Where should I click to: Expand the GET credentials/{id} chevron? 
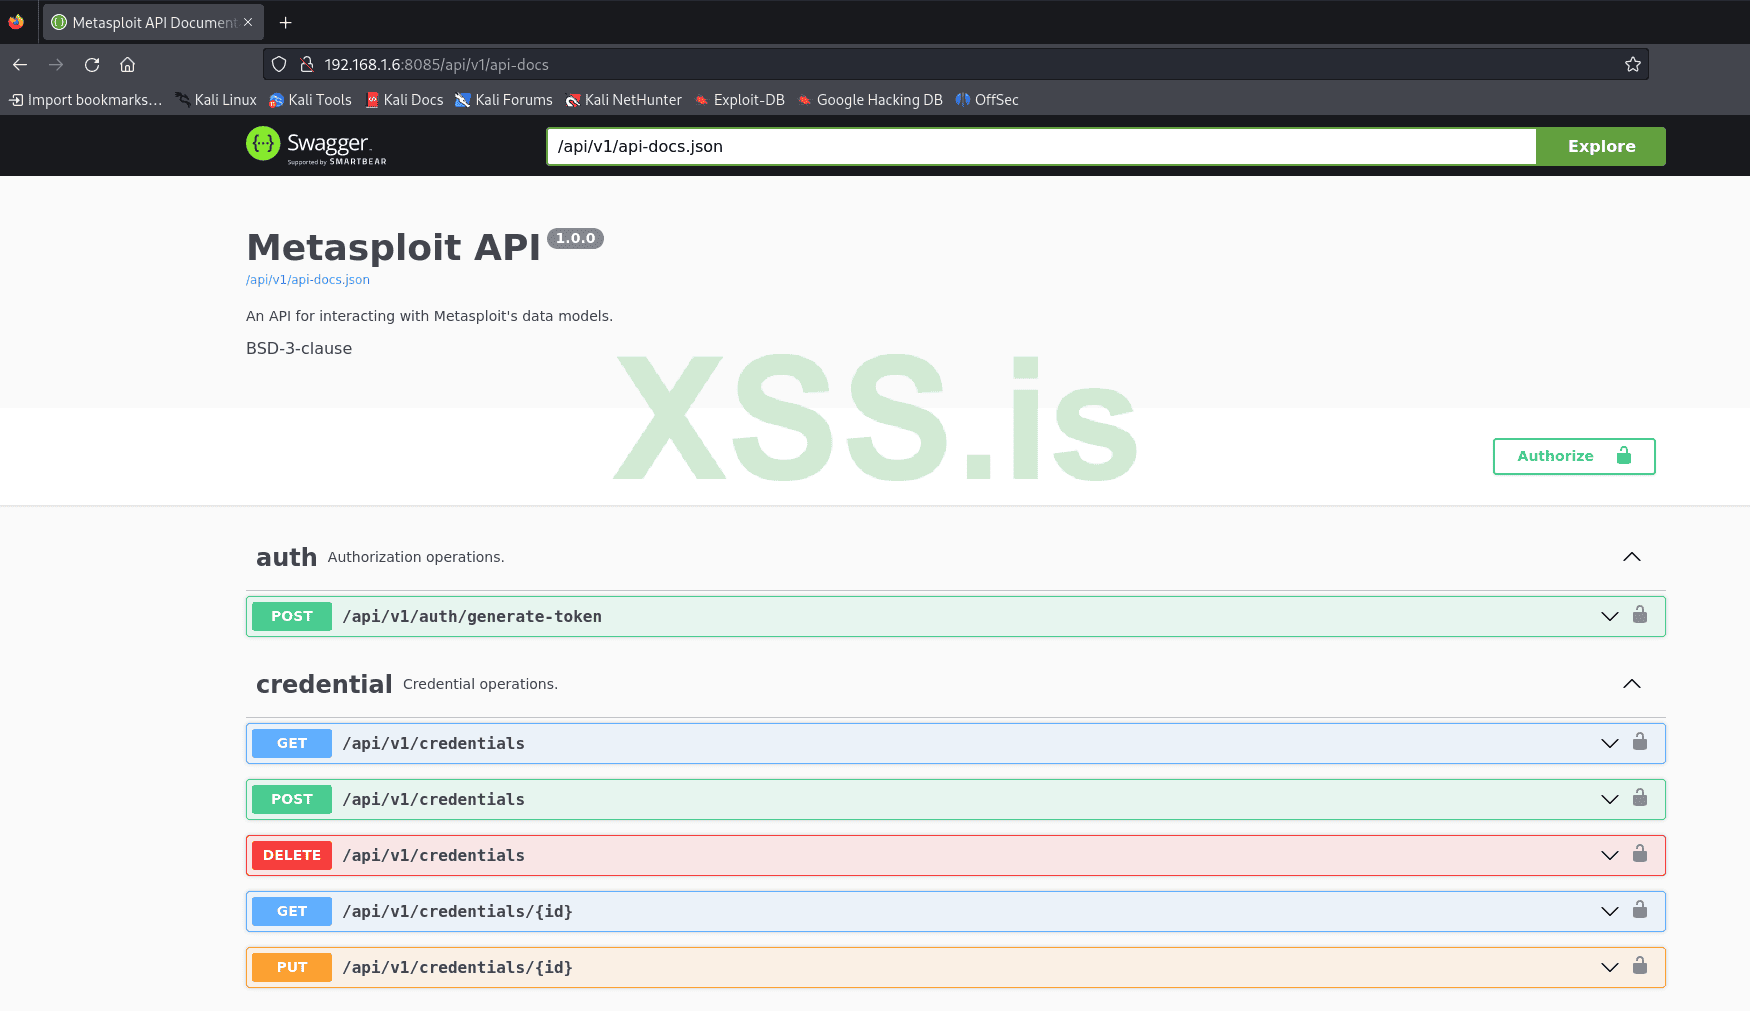point(1610,912)
